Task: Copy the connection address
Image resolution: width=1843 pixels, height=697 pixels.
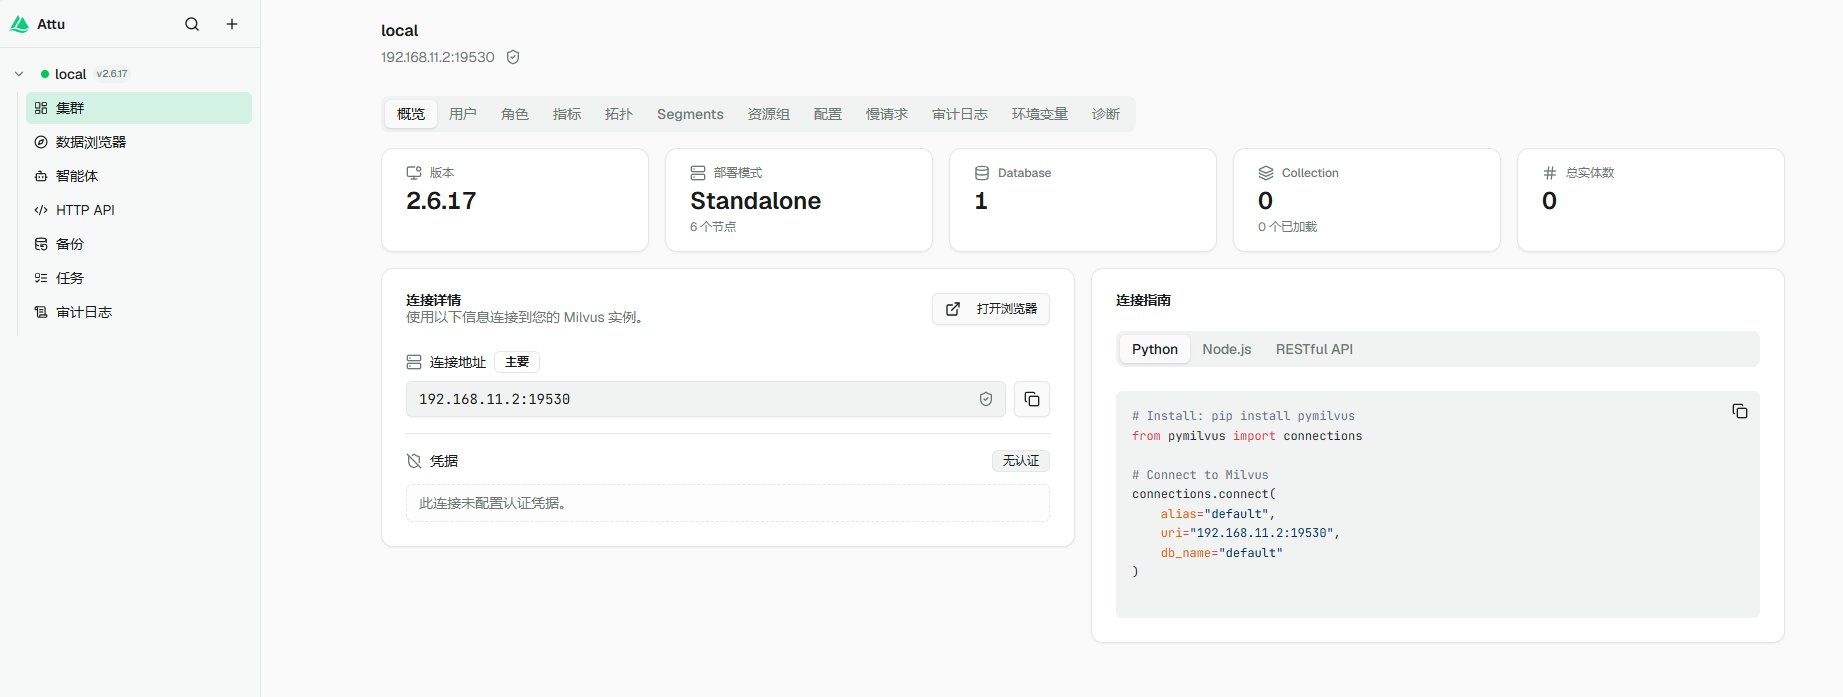Action: 1032,399
